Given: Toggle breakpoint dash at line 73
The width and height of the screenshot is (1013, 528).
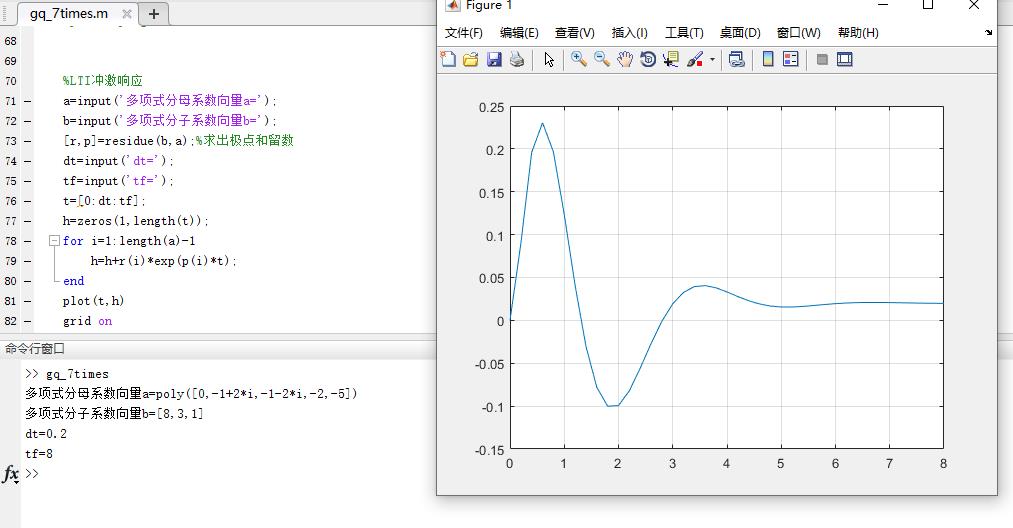Looking at the screenshot, I should pos(28,142).
